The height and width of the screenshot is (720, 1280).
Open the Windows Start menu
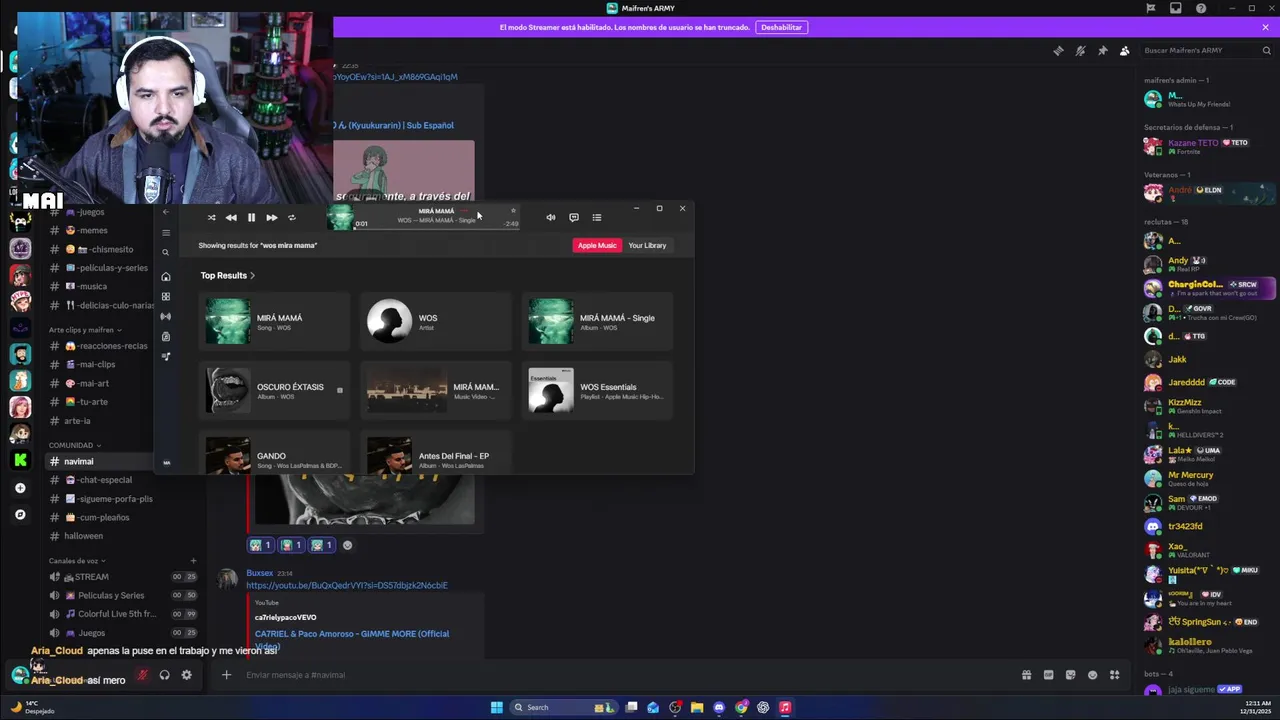[x=497, y=707]
